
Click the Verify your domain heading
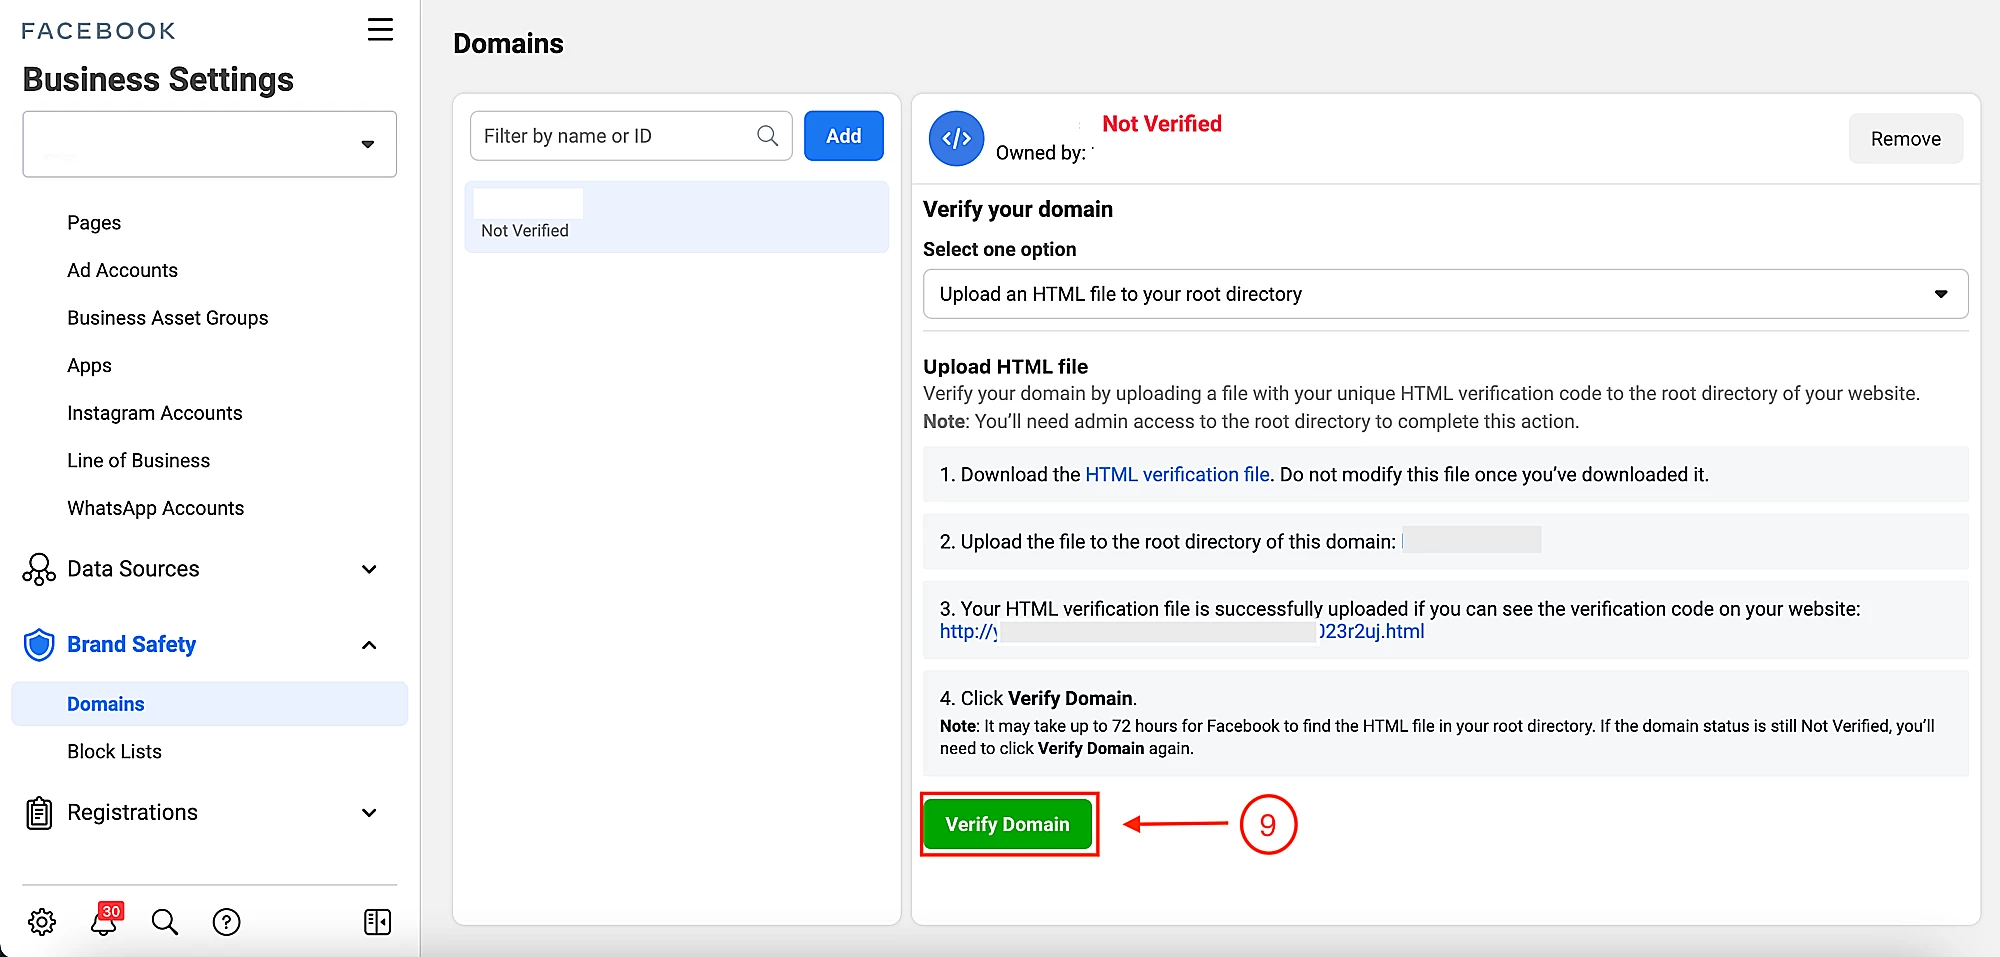tap(1018, 210)
